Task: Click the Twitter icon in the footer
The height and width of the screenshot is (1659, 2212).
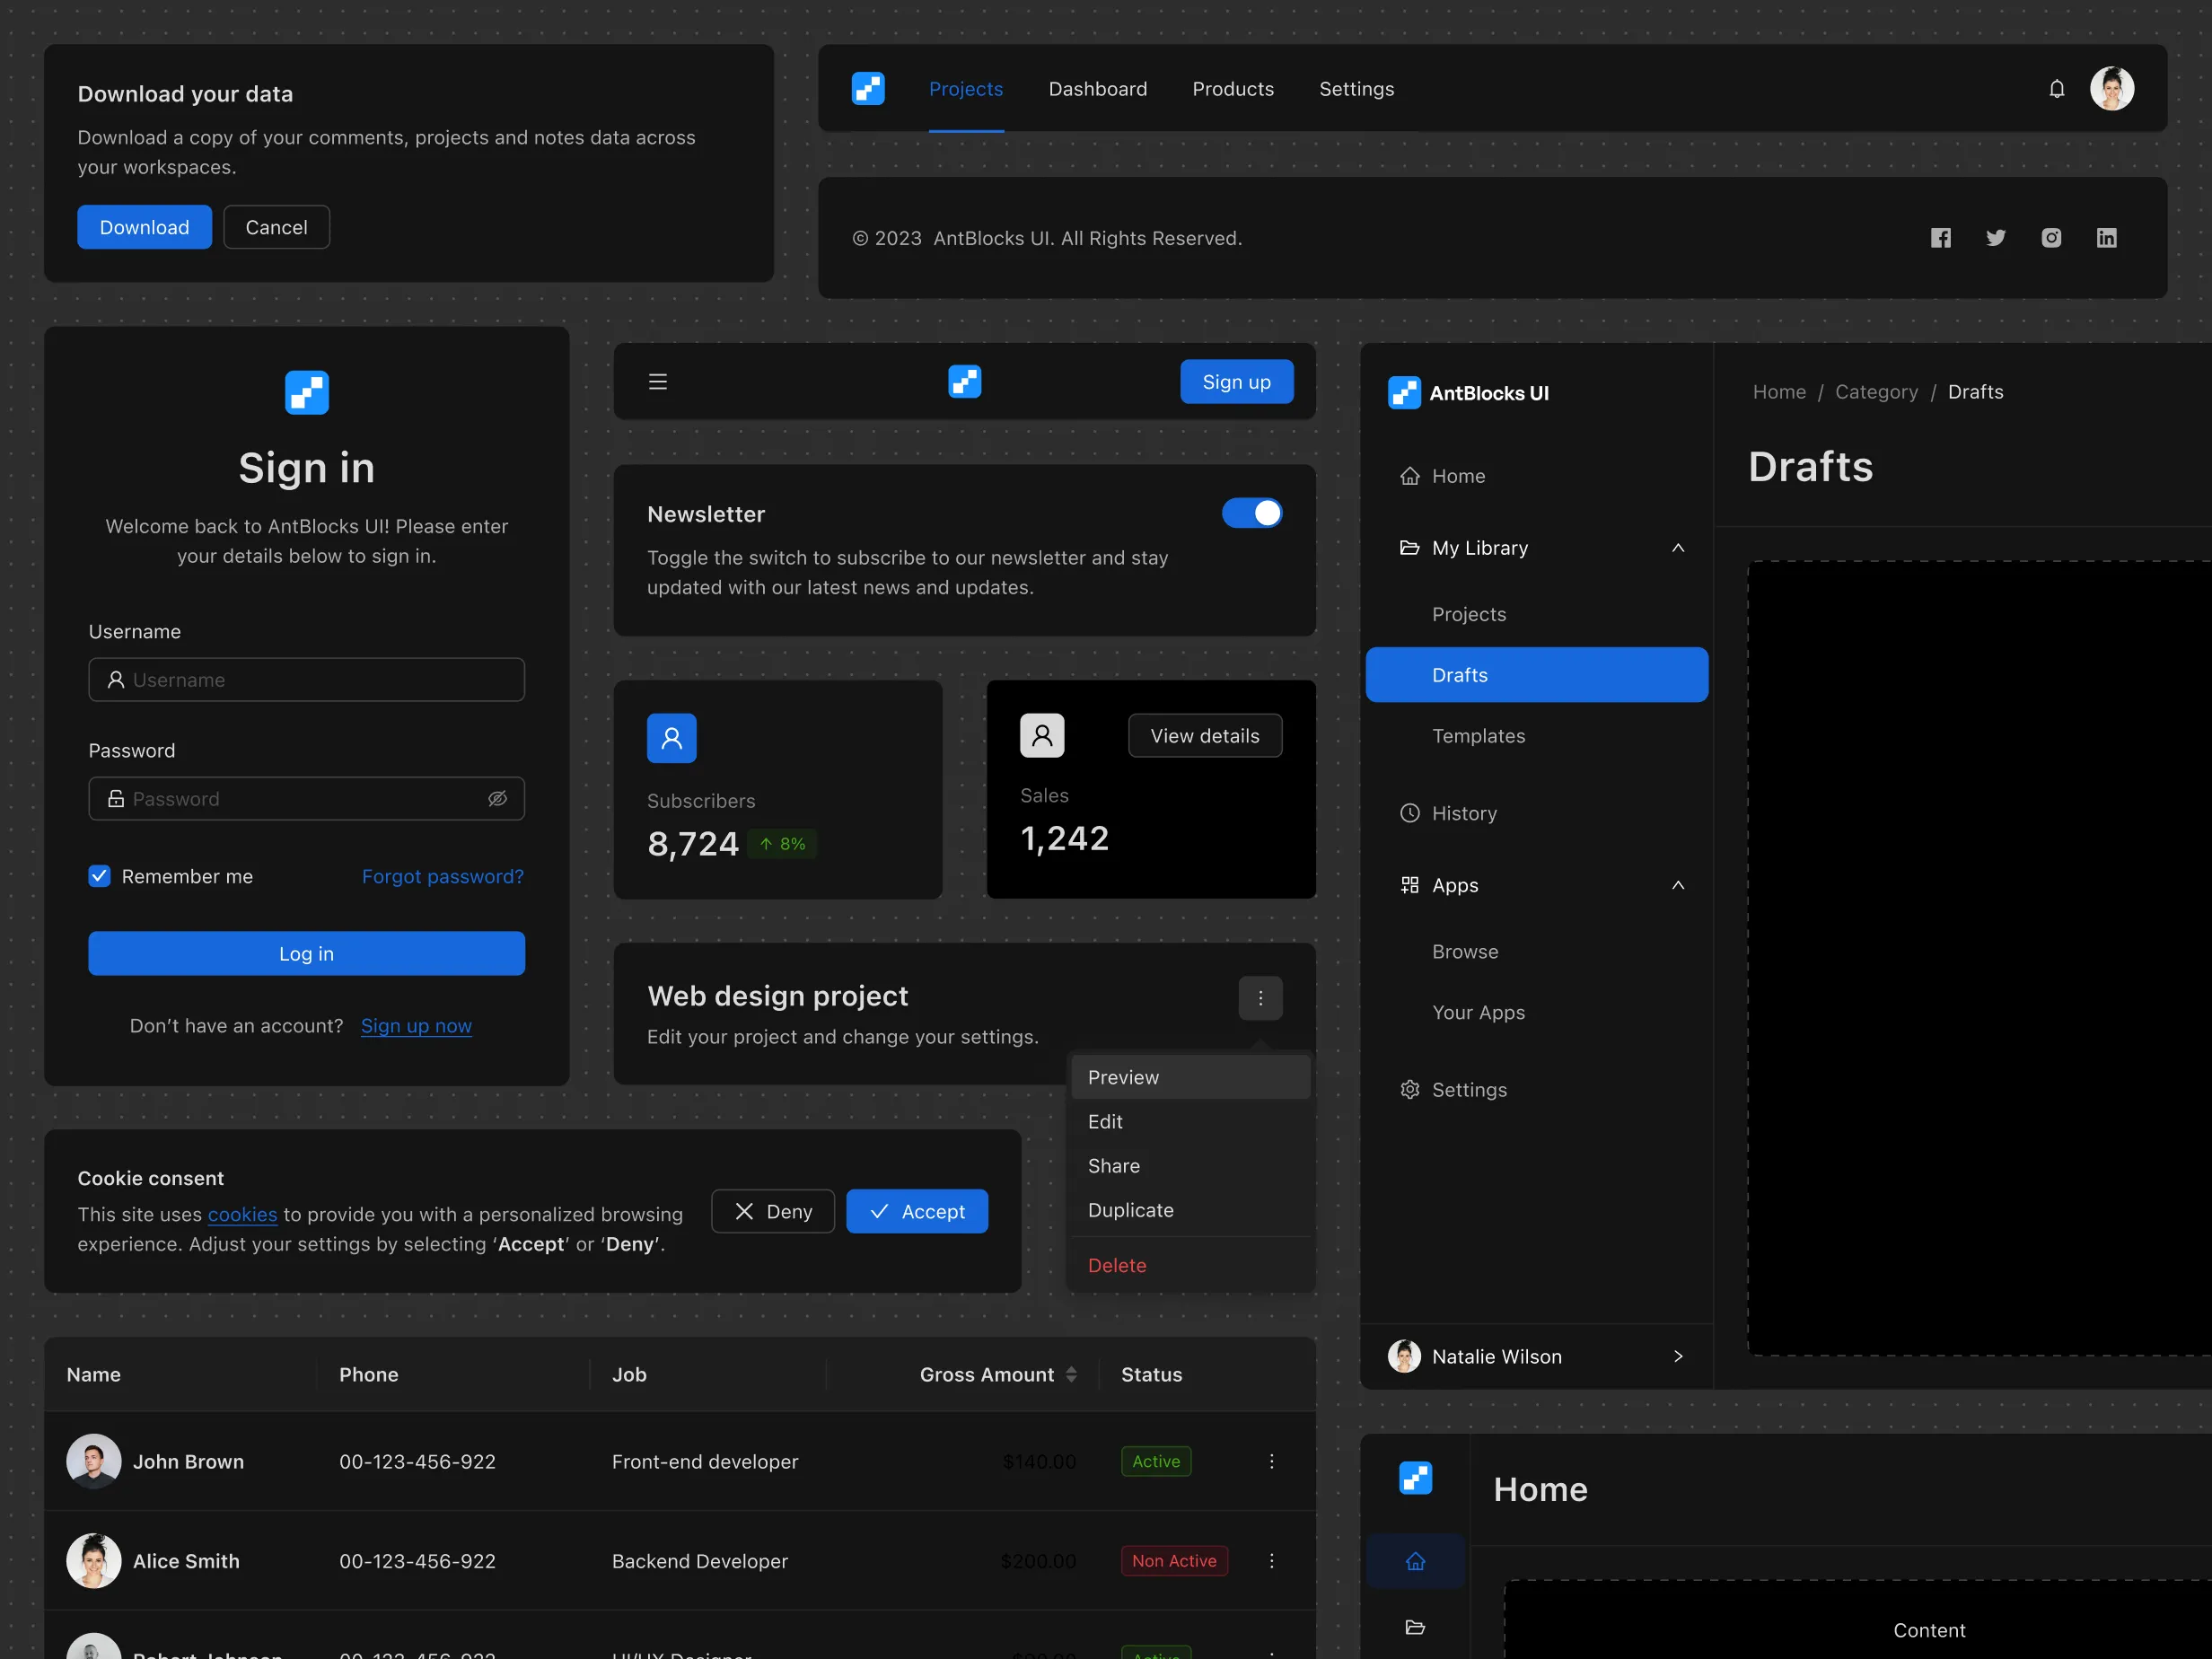Action: tap(1996, 238)
